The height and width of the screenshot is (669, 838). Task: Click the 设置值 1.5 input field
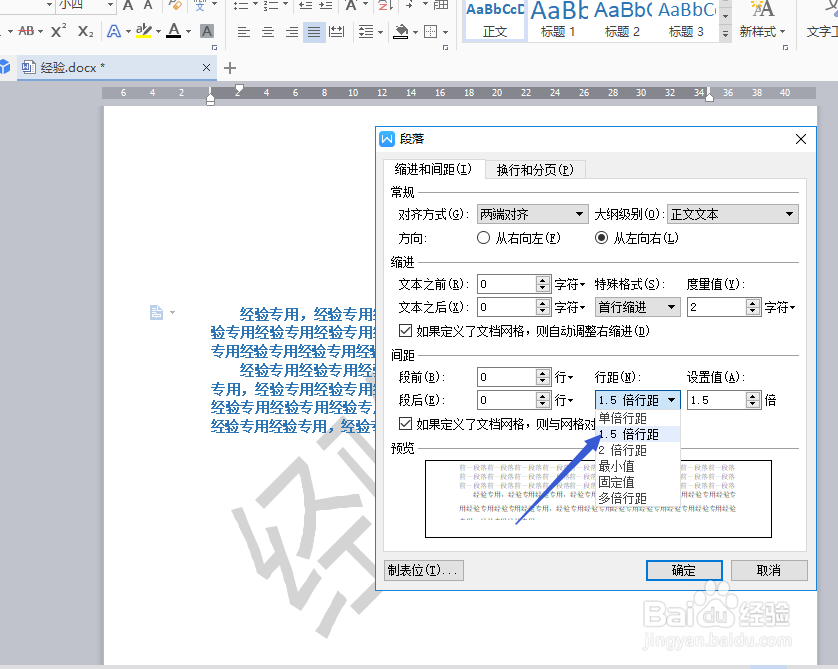[716, 400]
